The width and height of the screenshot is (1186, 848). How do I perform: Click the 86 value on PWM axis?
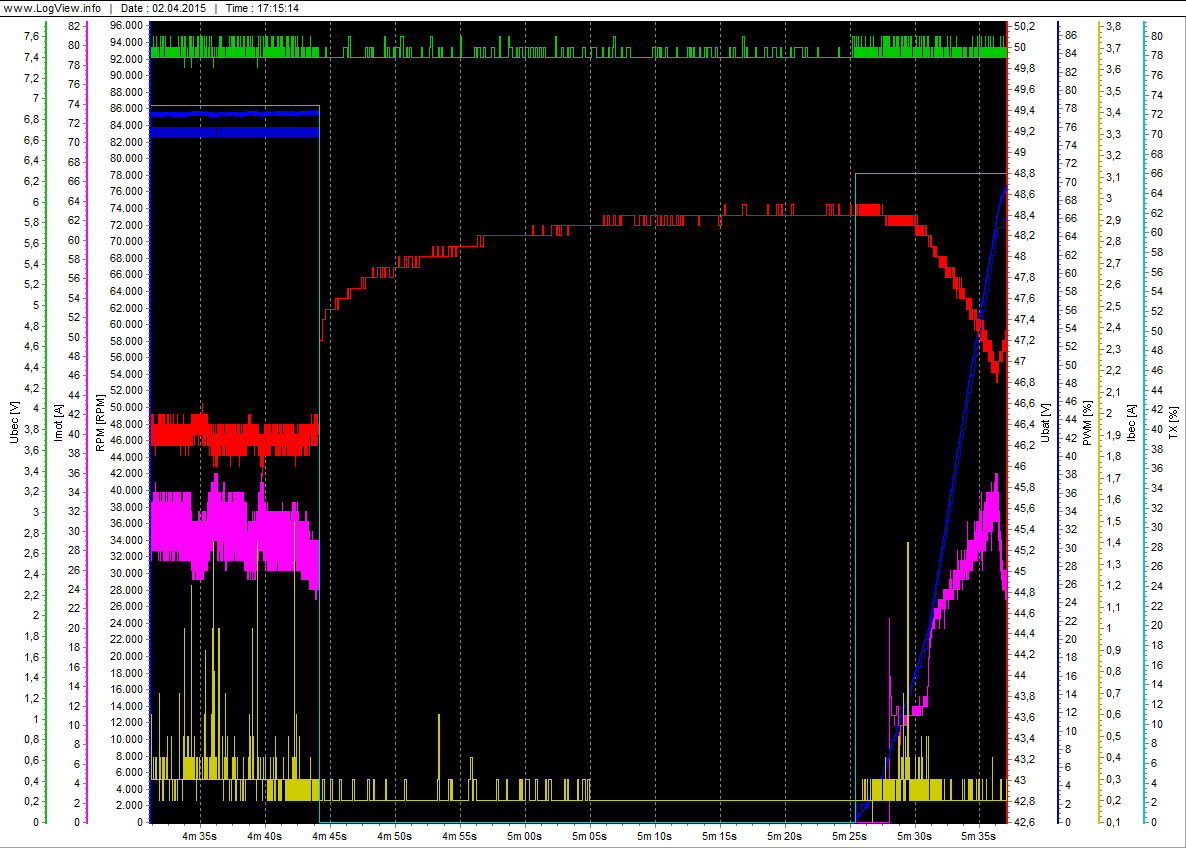pyautogui.click(x=1071, y=35)
